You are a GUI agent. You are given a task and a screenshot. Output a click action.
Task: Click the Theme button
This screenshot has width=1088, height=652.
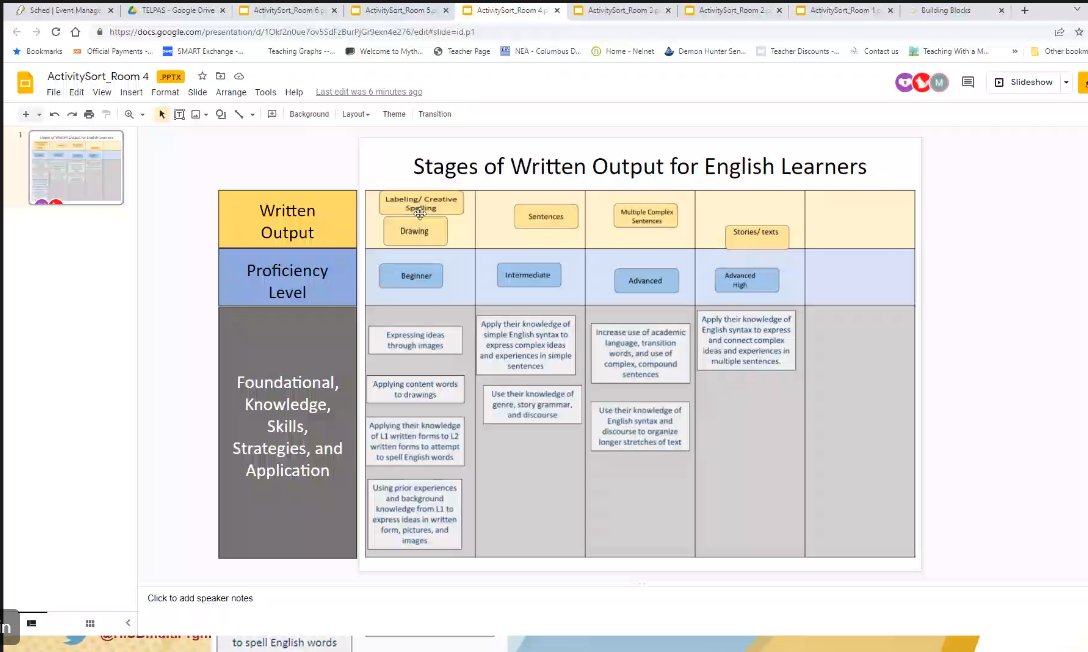coord(394,114)
